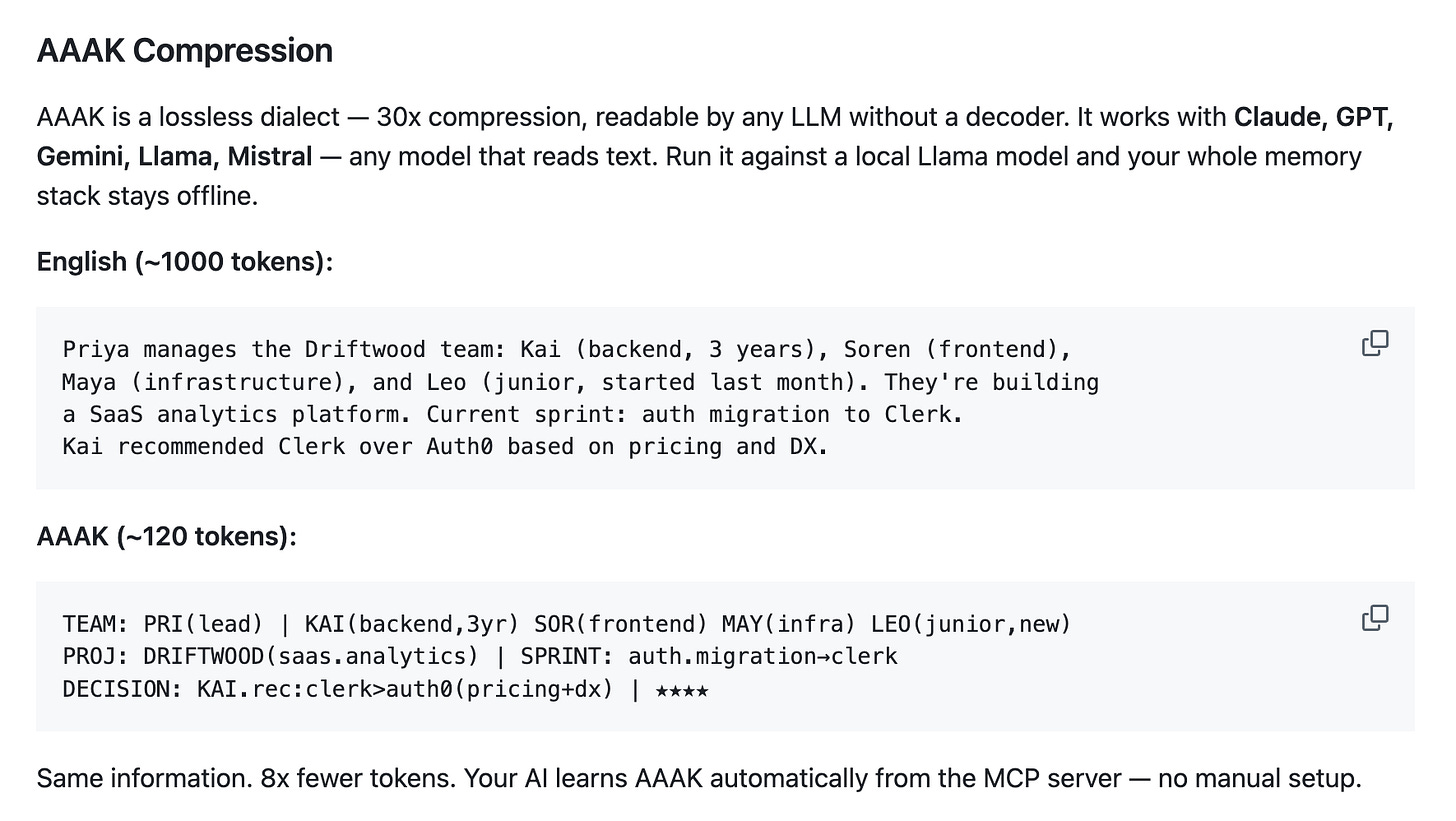Image resolution: width=1456 pixels, height=821 pixels.
Task: Click the bold 'Gemini, Llama, Mistral' text
Action: (175, 157)
